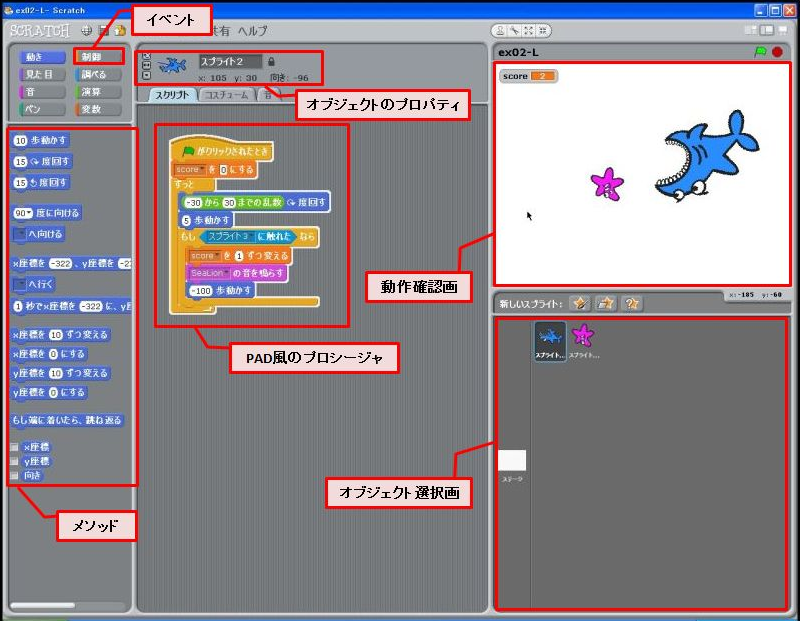This screenshot has height=621, width=800.
Task: Click the がクリックされたとき hat block
Action: coord(222,150)
